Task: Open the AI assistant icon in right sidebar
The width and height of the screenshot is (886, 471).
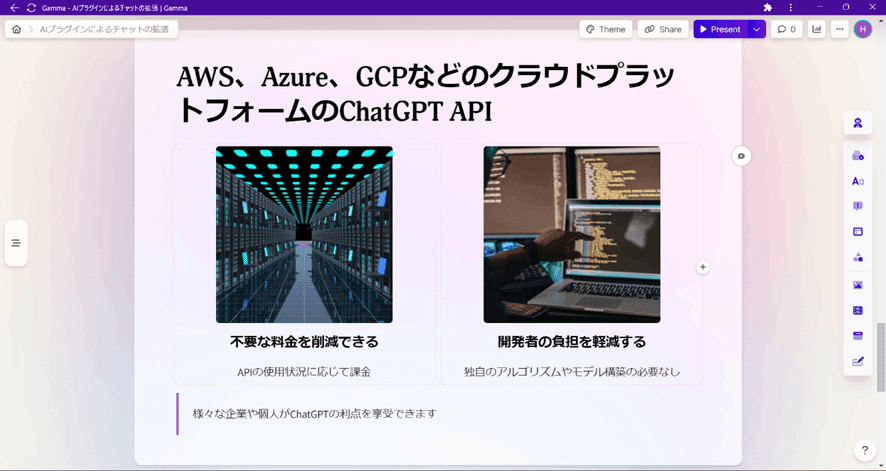Action: pyautogui.click(x=857, y=123)
